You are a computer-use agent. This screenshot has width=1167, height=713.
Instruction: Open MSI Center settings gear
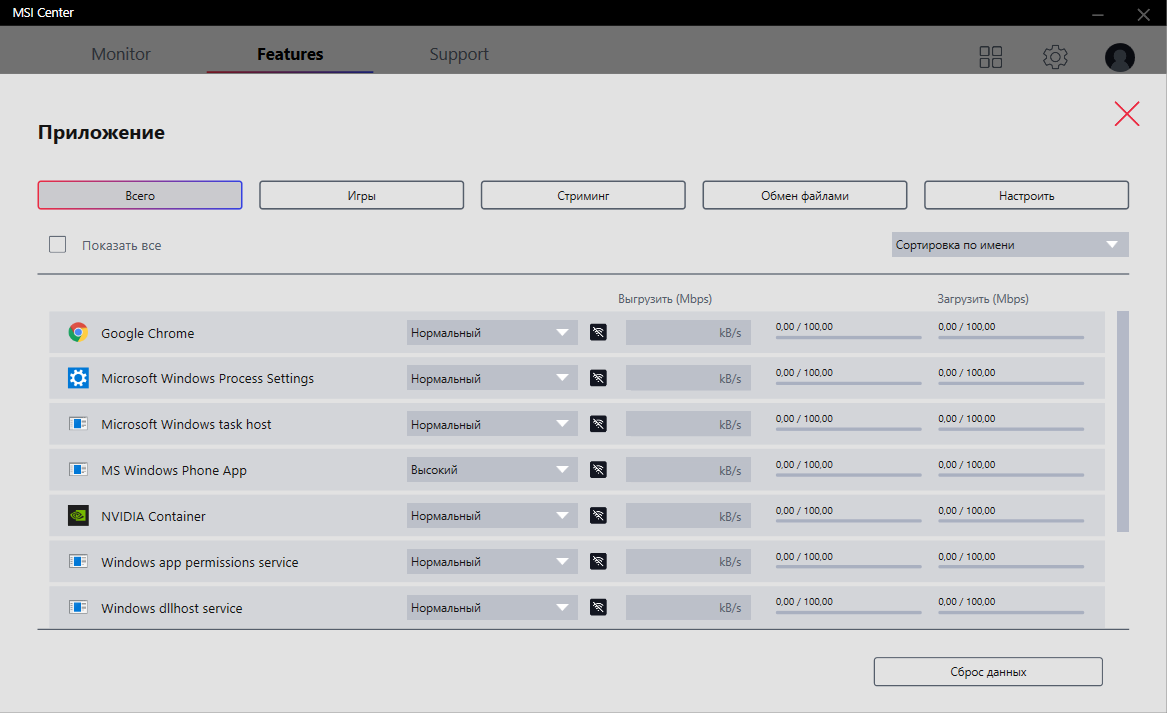point(1055,57)
